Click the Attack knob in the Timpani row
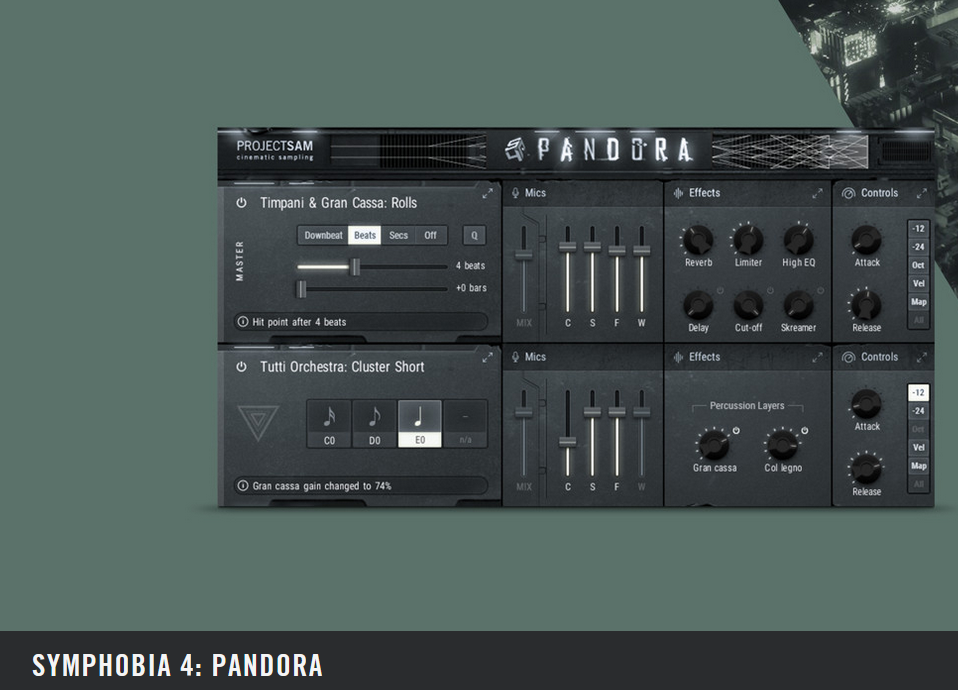The height and width of the screenshot is (690, 958). (866, 239)
